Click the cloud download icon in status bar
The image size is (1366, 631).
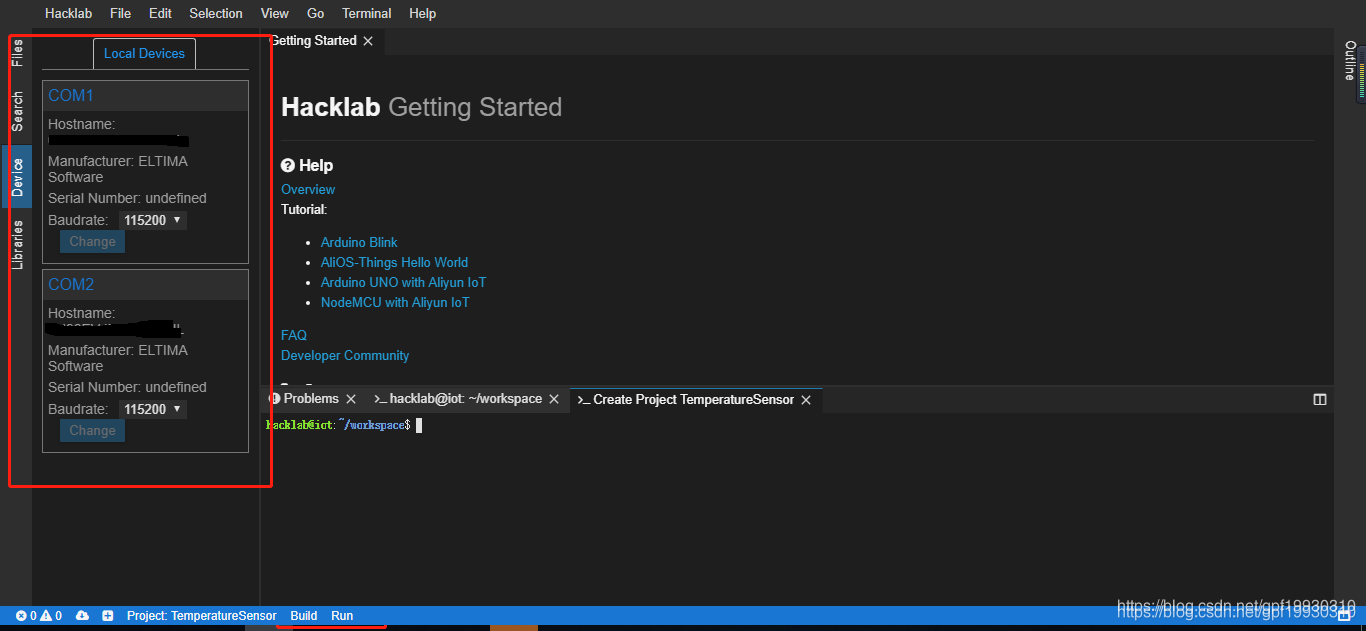[82, 616]
